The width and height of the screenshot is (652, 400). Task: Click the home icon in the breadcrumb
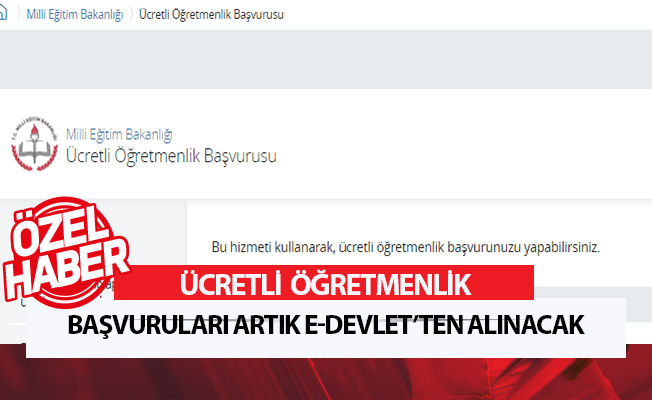click(6, 14)
